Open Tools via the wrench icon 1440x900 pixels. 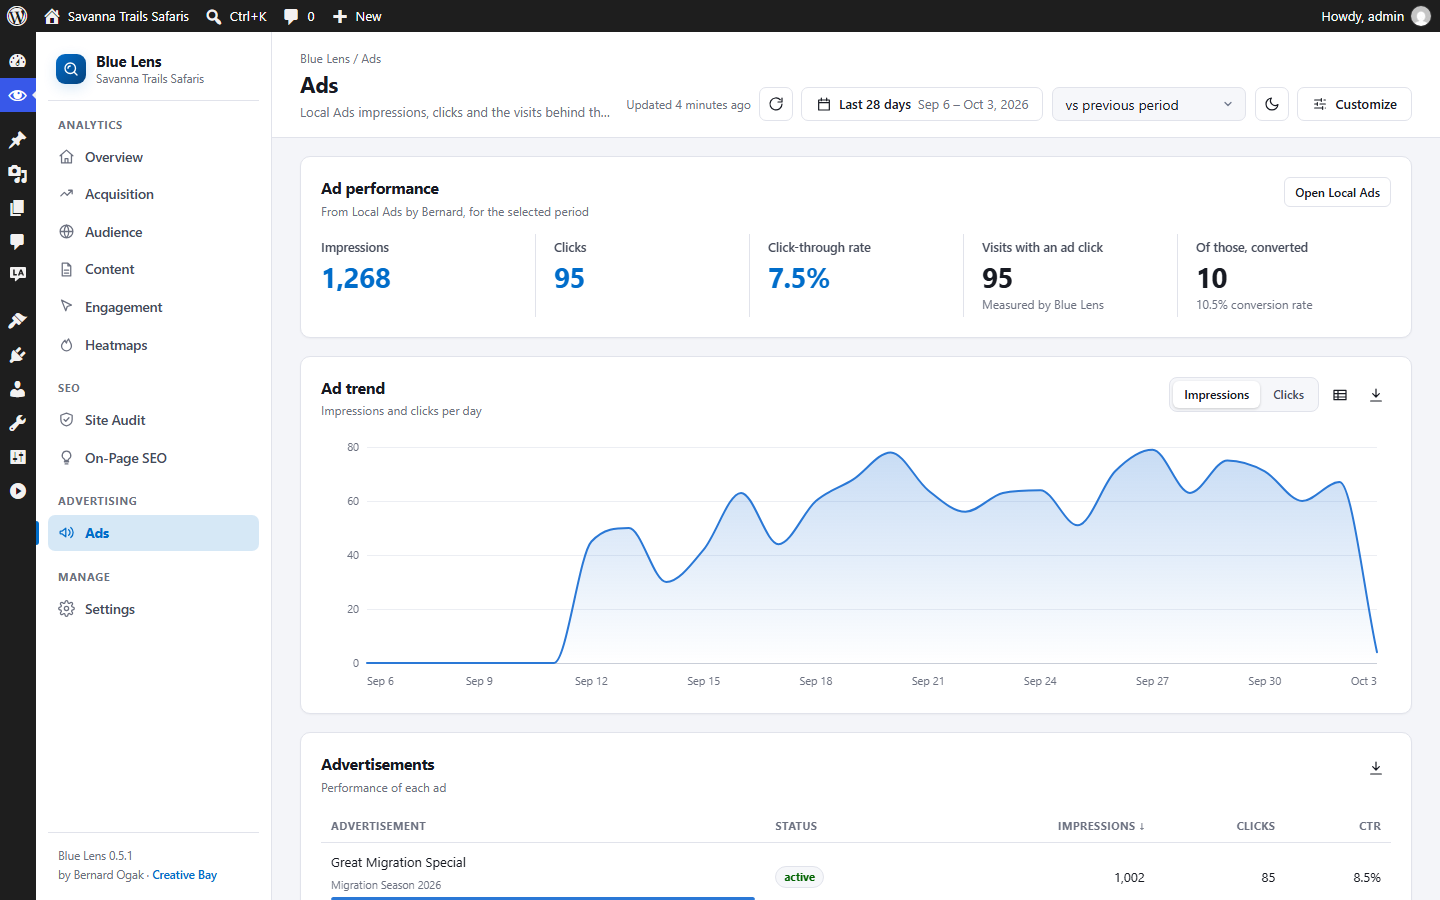[17, 423]
